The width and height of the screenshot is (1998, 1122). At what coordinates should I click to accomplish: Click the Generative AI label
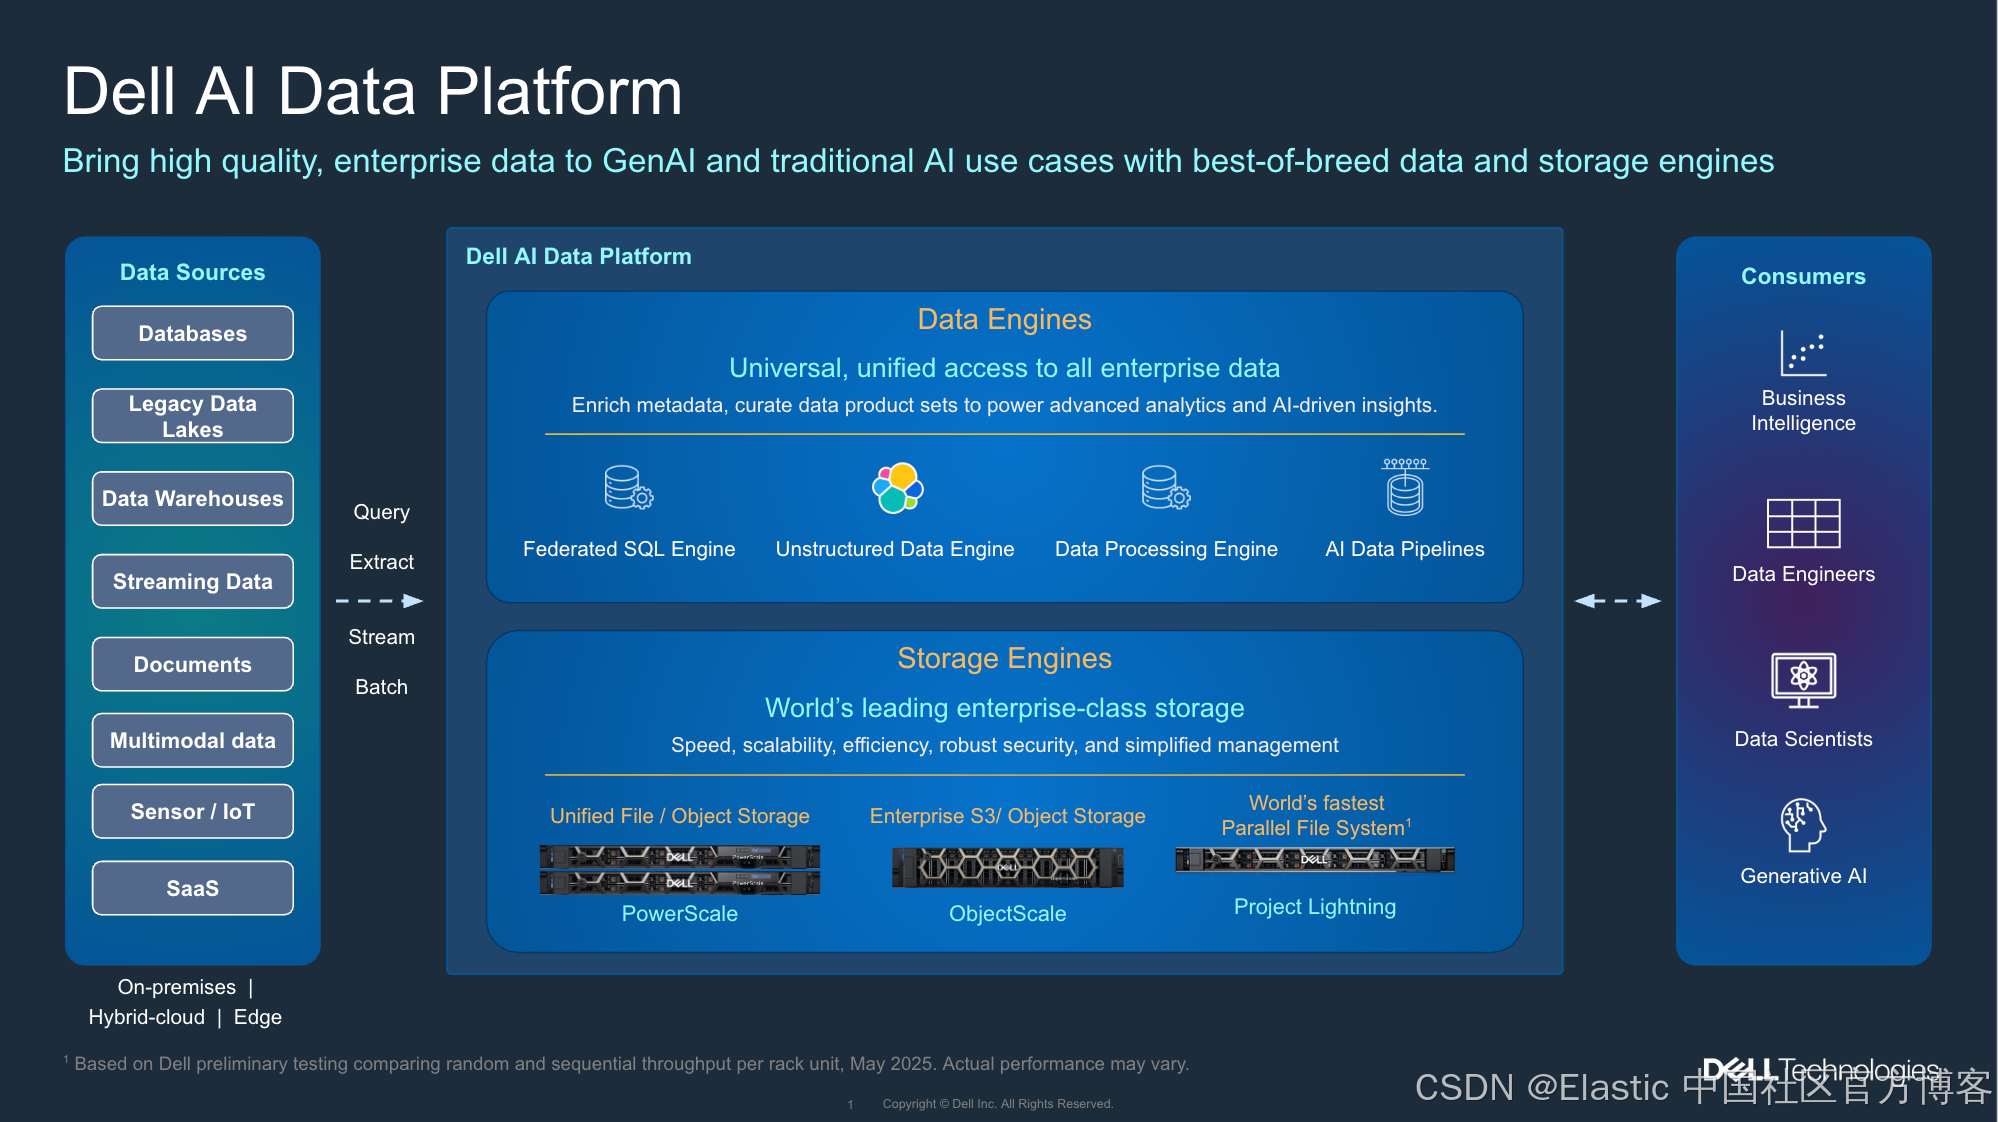[x=1803, y=876]
